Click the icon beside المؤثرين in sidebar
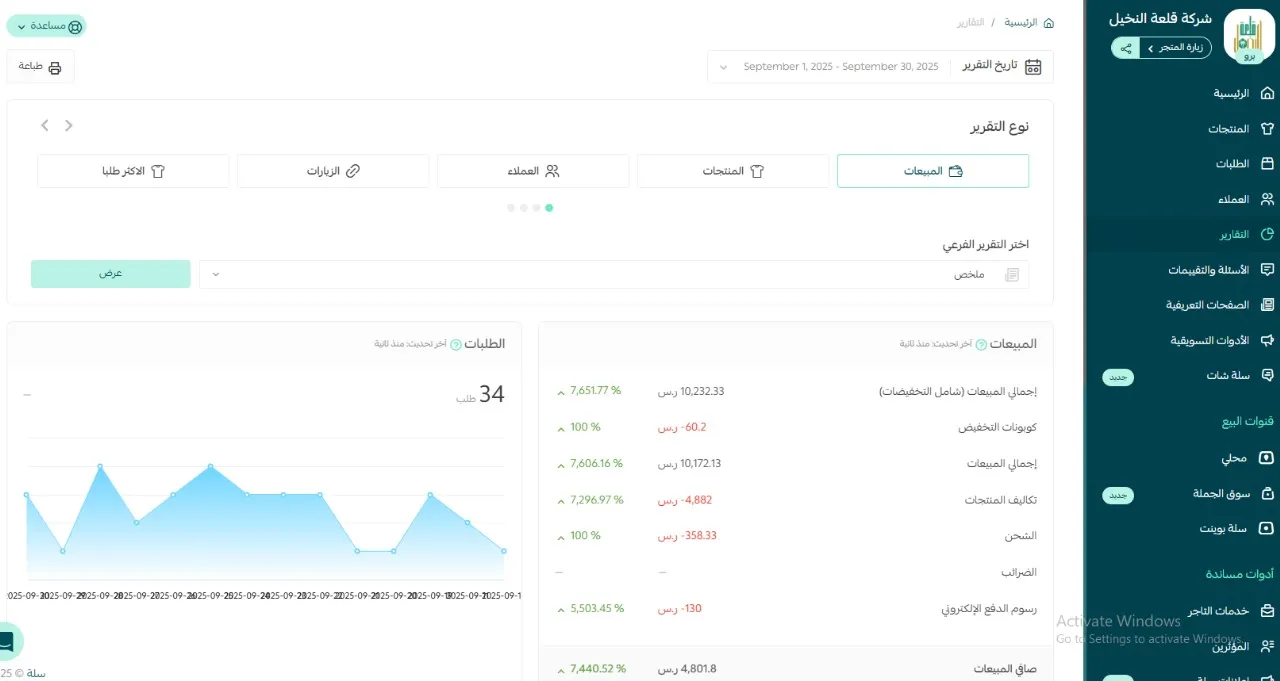Image resolution: width=1280 pixels, height=681 pixels. coord(1267,646)
